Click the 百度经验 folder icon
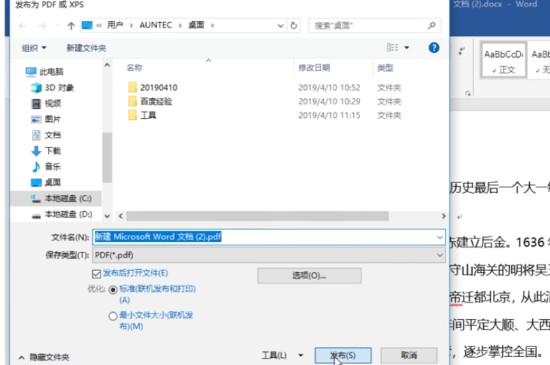 (133, 101)
